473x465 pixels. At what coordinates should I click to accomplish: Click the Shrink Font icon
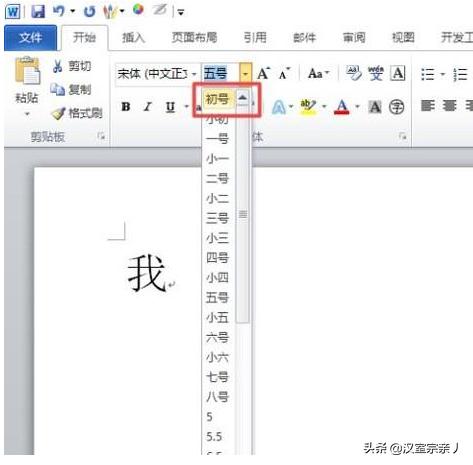pyautogui.click(x=284, y=74)
